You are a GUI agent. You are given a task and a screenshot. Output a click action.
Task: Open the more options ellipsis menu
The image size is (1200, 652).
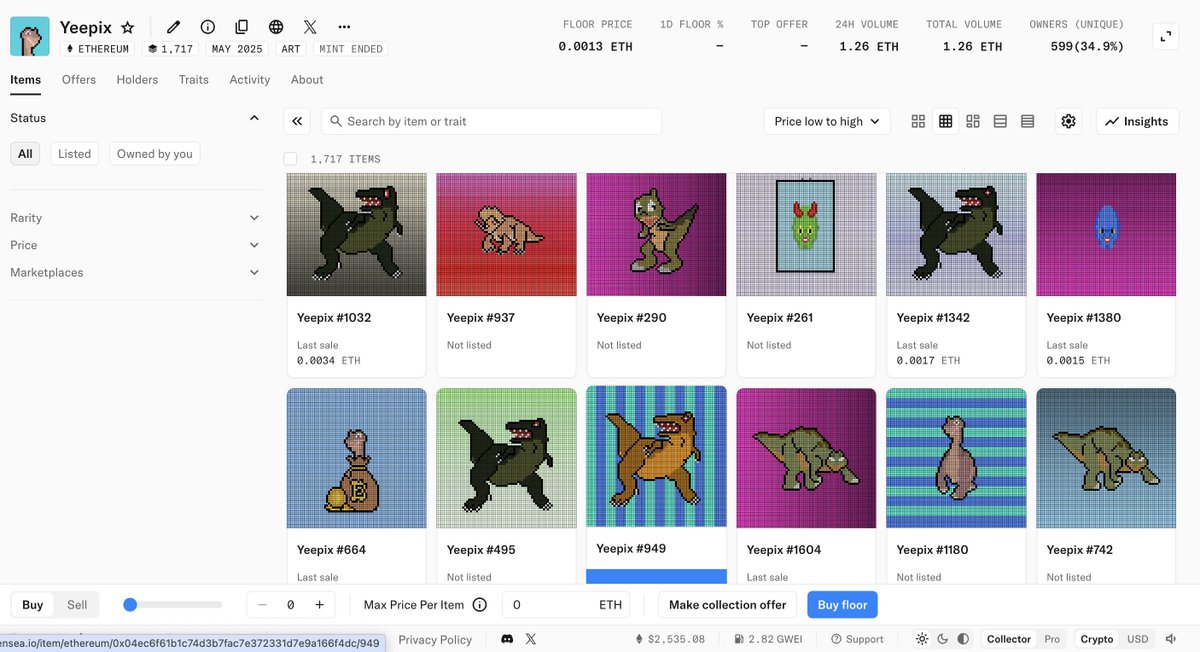tap(344, 27)
